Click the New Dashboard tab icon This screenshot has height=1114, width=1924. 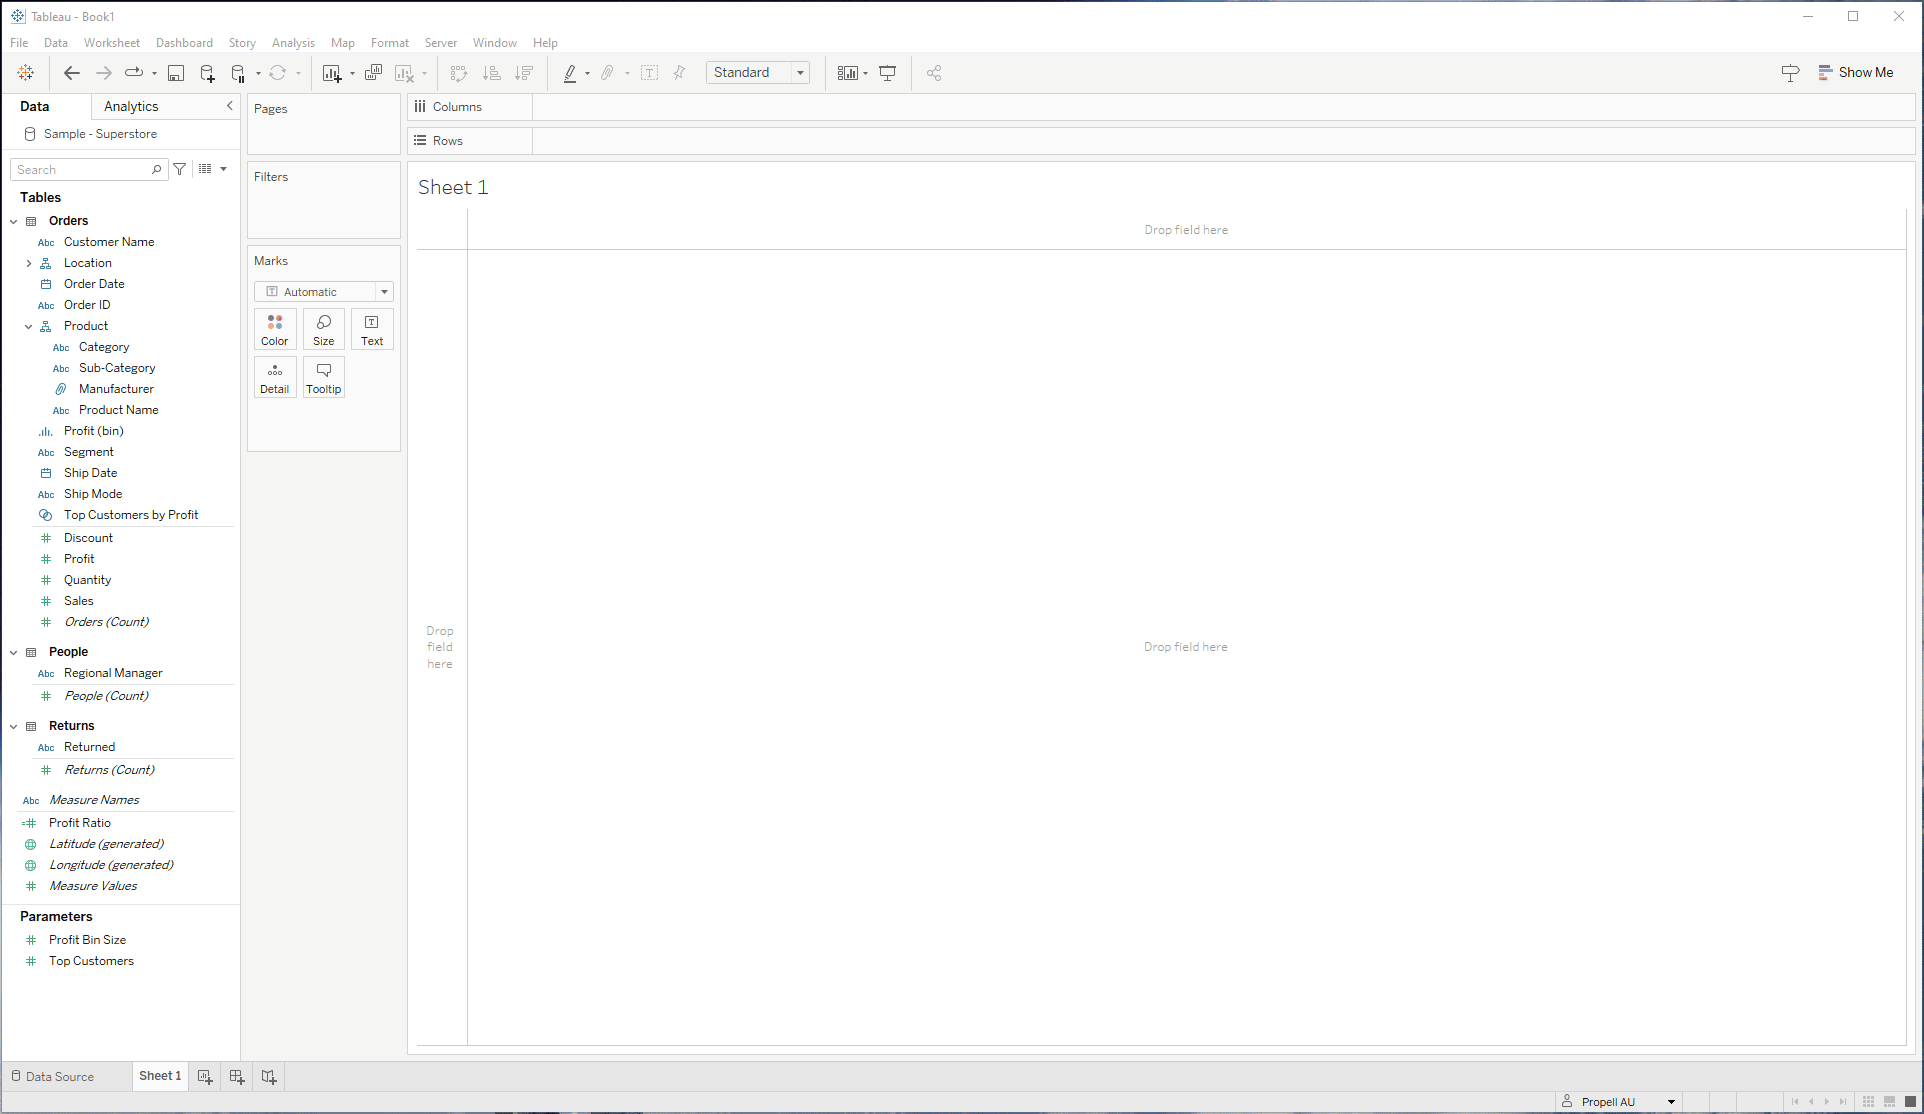(237, 1077)
